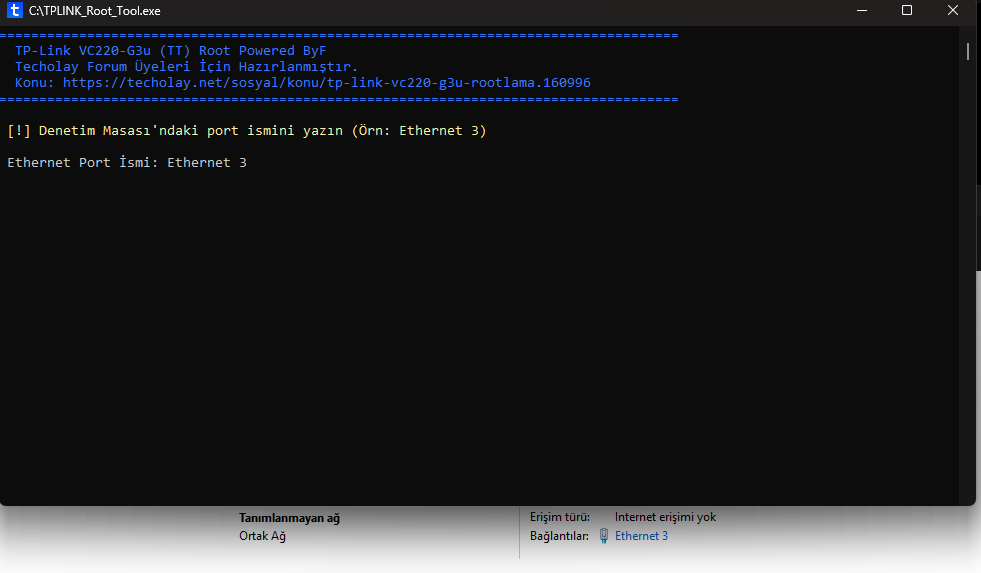Click the 'Ortak Ağ' network type text
Screen dimensions: 981x573
click(x=262, y=536)
